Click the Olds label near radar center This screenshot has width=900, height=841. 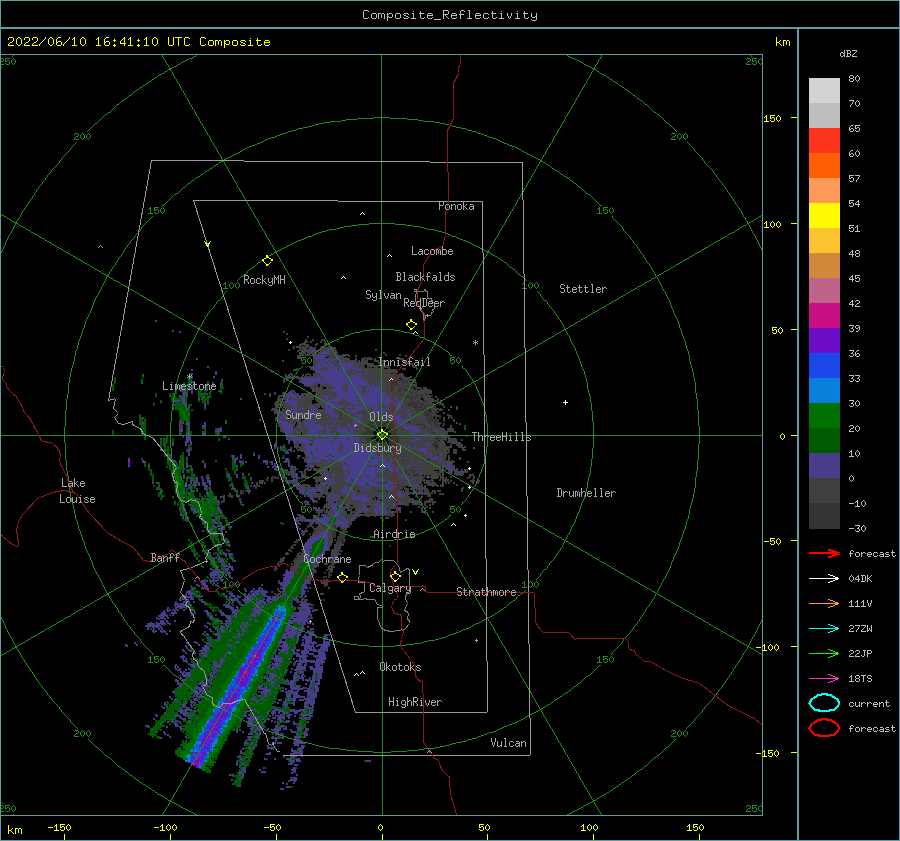coord(381,417)
